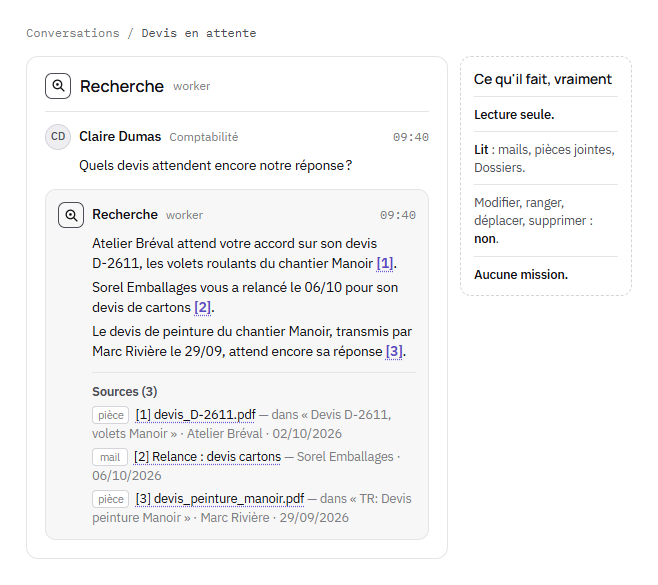Click the 'Lecture seule.' line
The width and height of the screenshot is (658, 585).
tap(514, 115)
